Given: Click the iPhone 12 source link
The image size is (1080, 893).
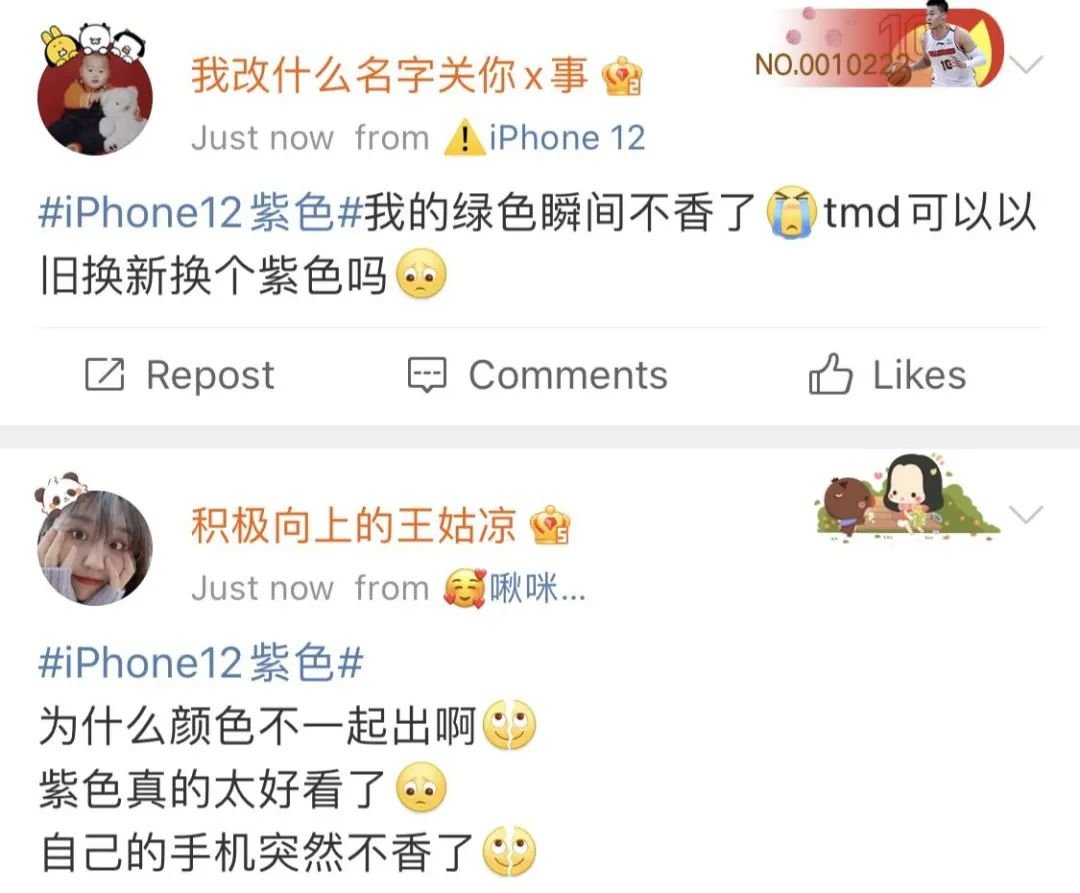Looking at the screenshot, I should click(x=567, y=138).
